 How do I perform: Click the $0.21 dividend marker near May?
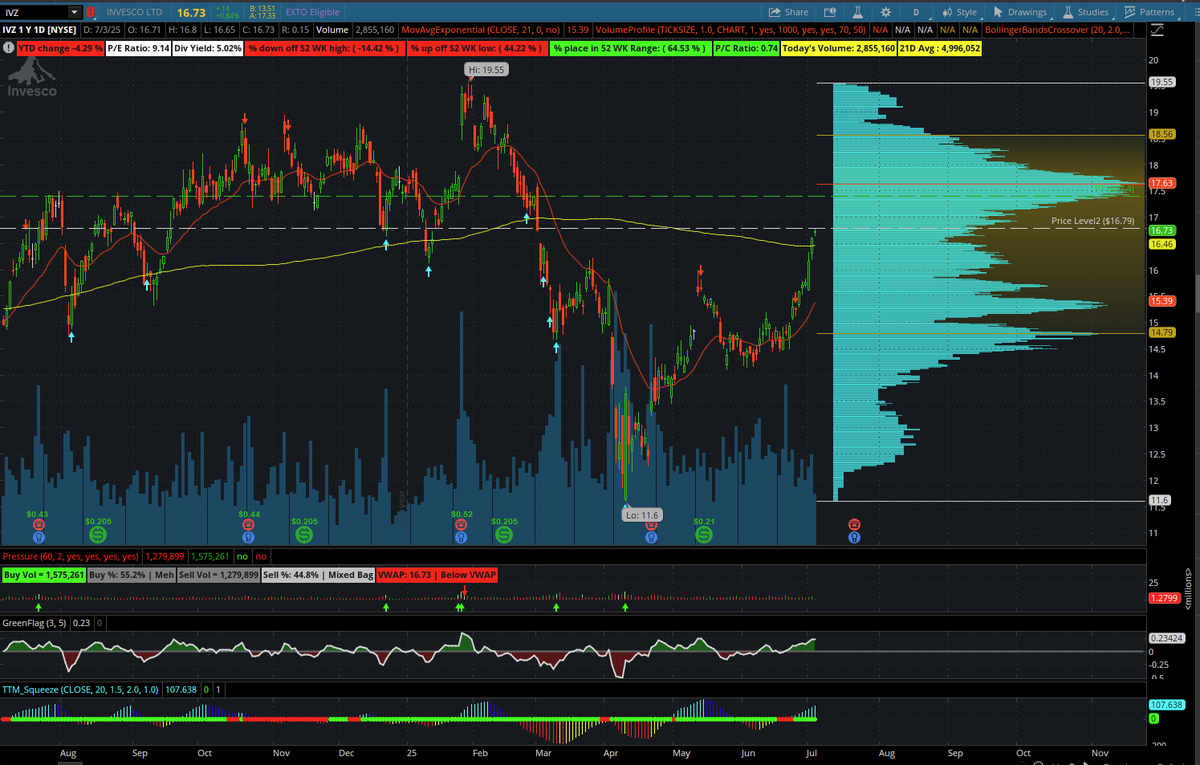click(x=704, y=536)
